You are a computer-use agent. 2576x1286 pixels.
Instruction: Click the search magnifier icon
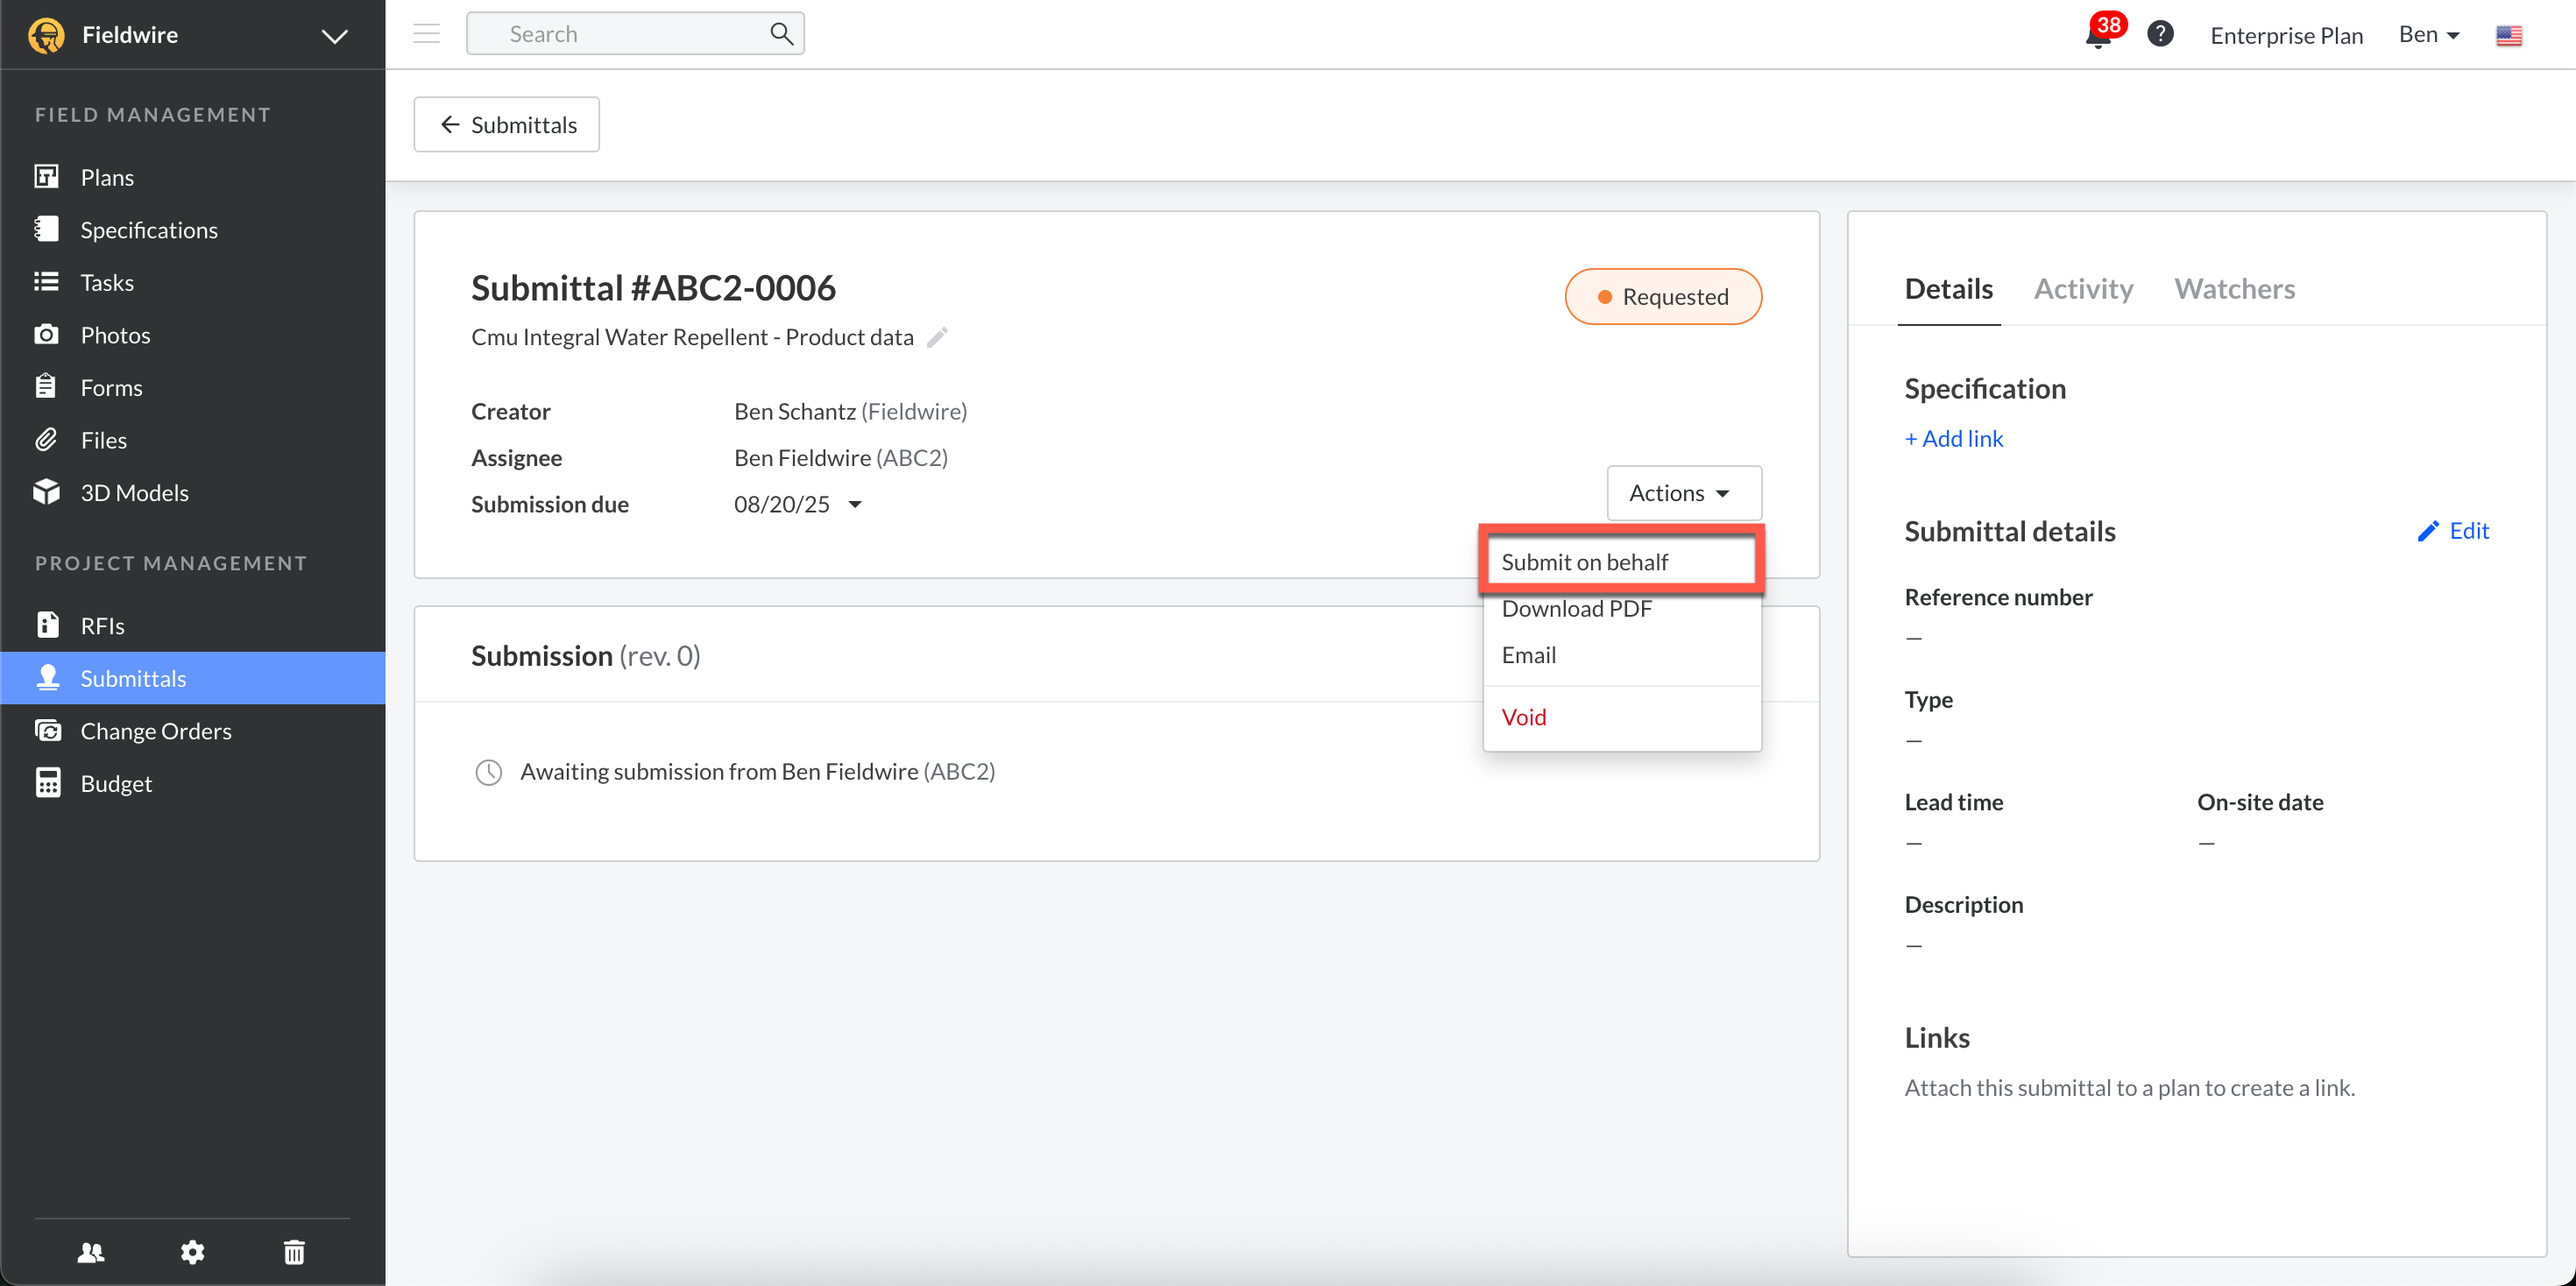781,34
